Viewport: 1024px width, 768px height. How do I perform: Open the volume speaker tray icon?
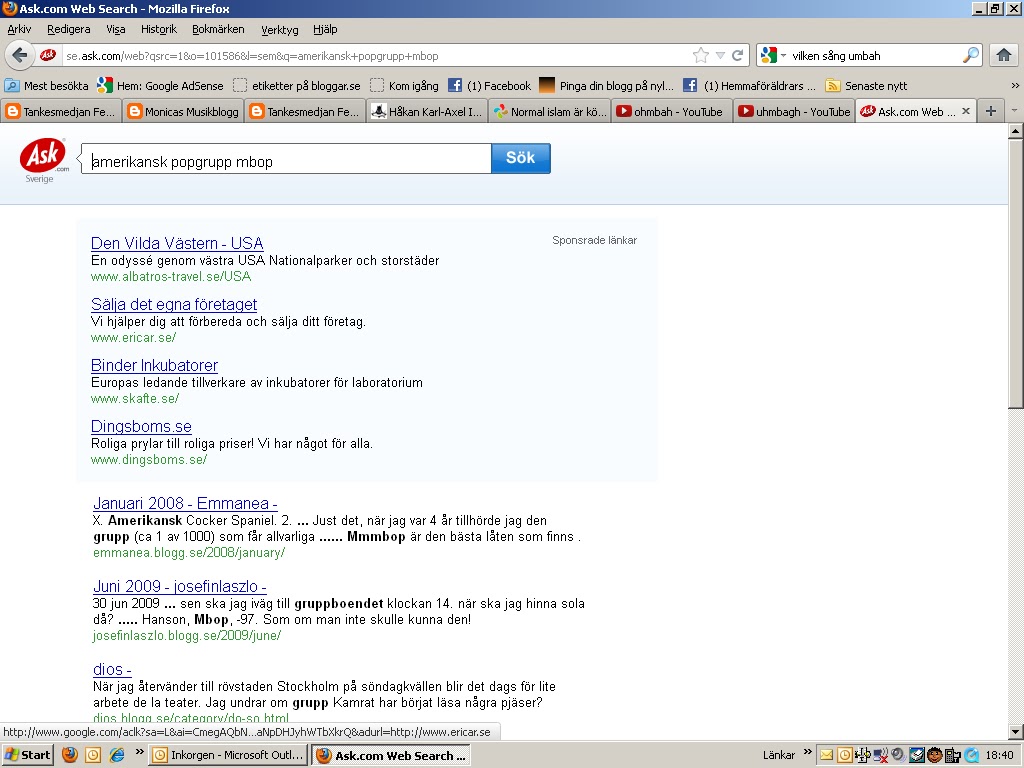click(x=899, y=755)
